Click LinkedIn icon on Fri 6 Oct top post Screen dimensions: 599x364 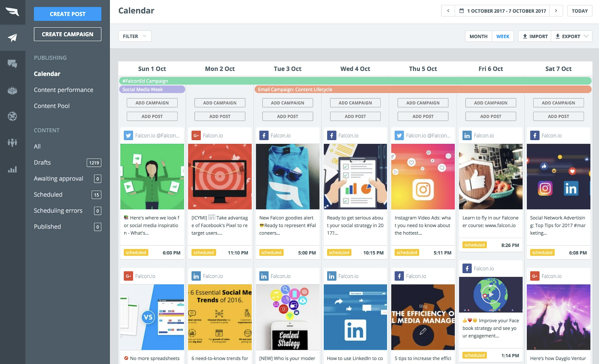click(x=467, y=135)
